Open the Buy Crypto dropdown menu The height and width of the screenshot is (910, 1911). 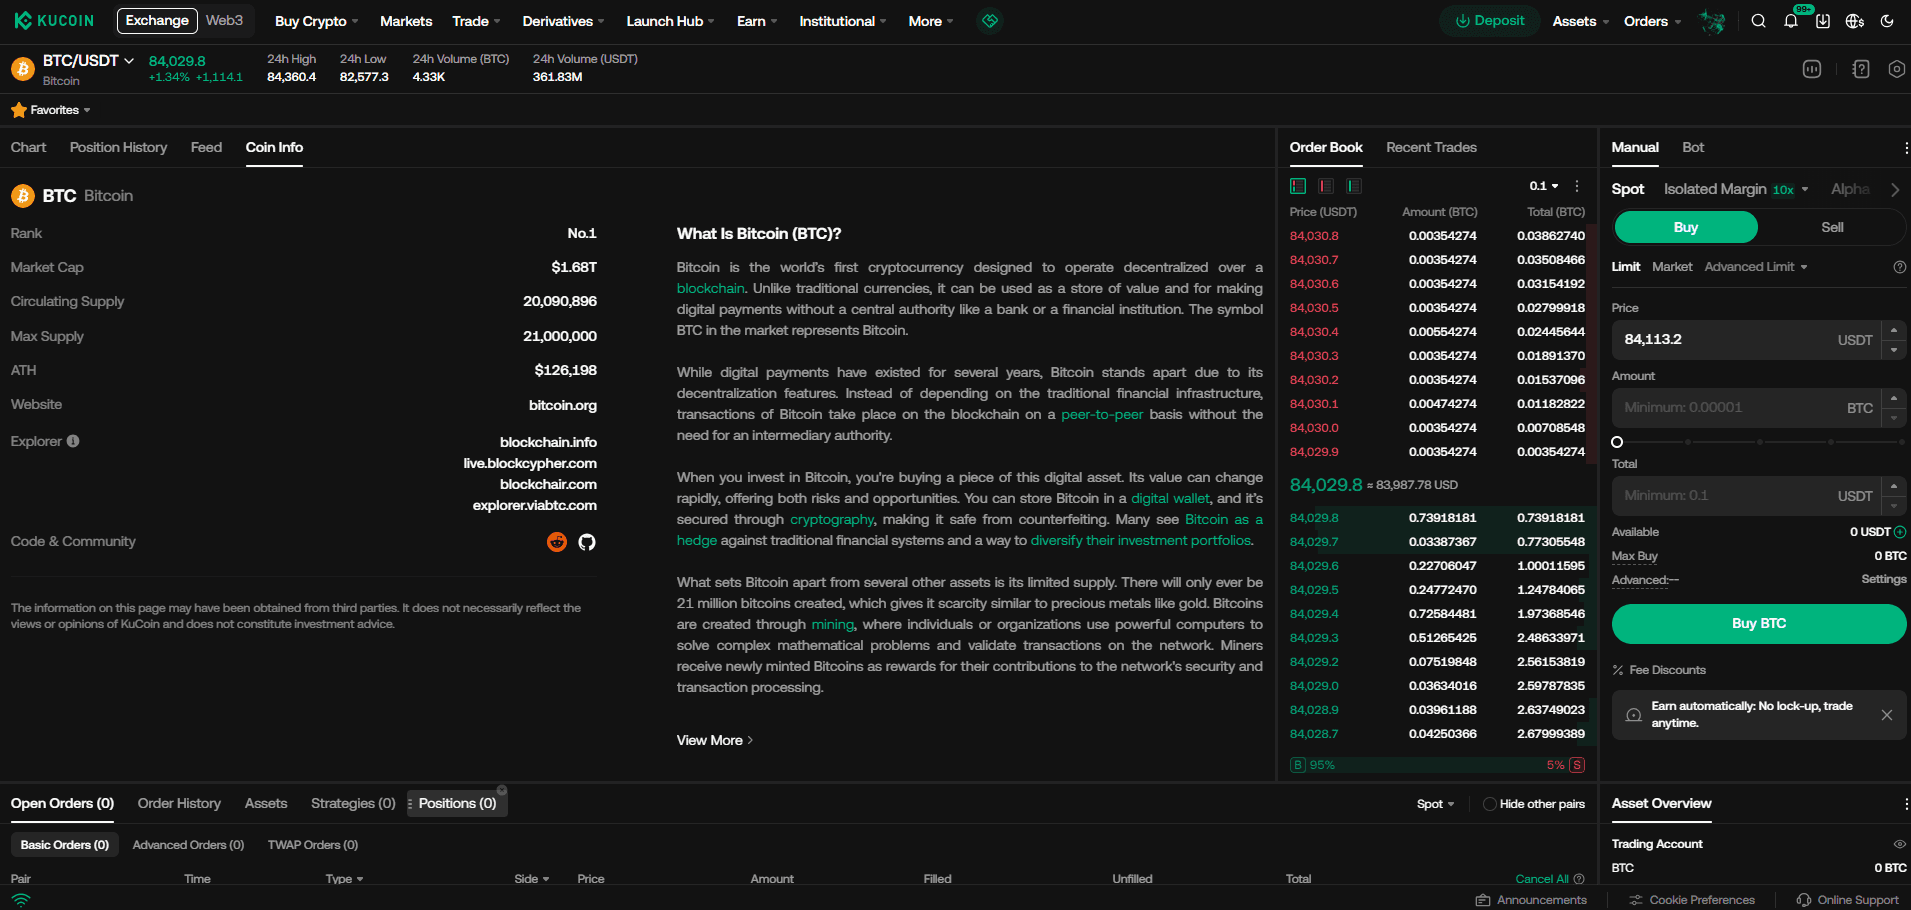point(316,21)
